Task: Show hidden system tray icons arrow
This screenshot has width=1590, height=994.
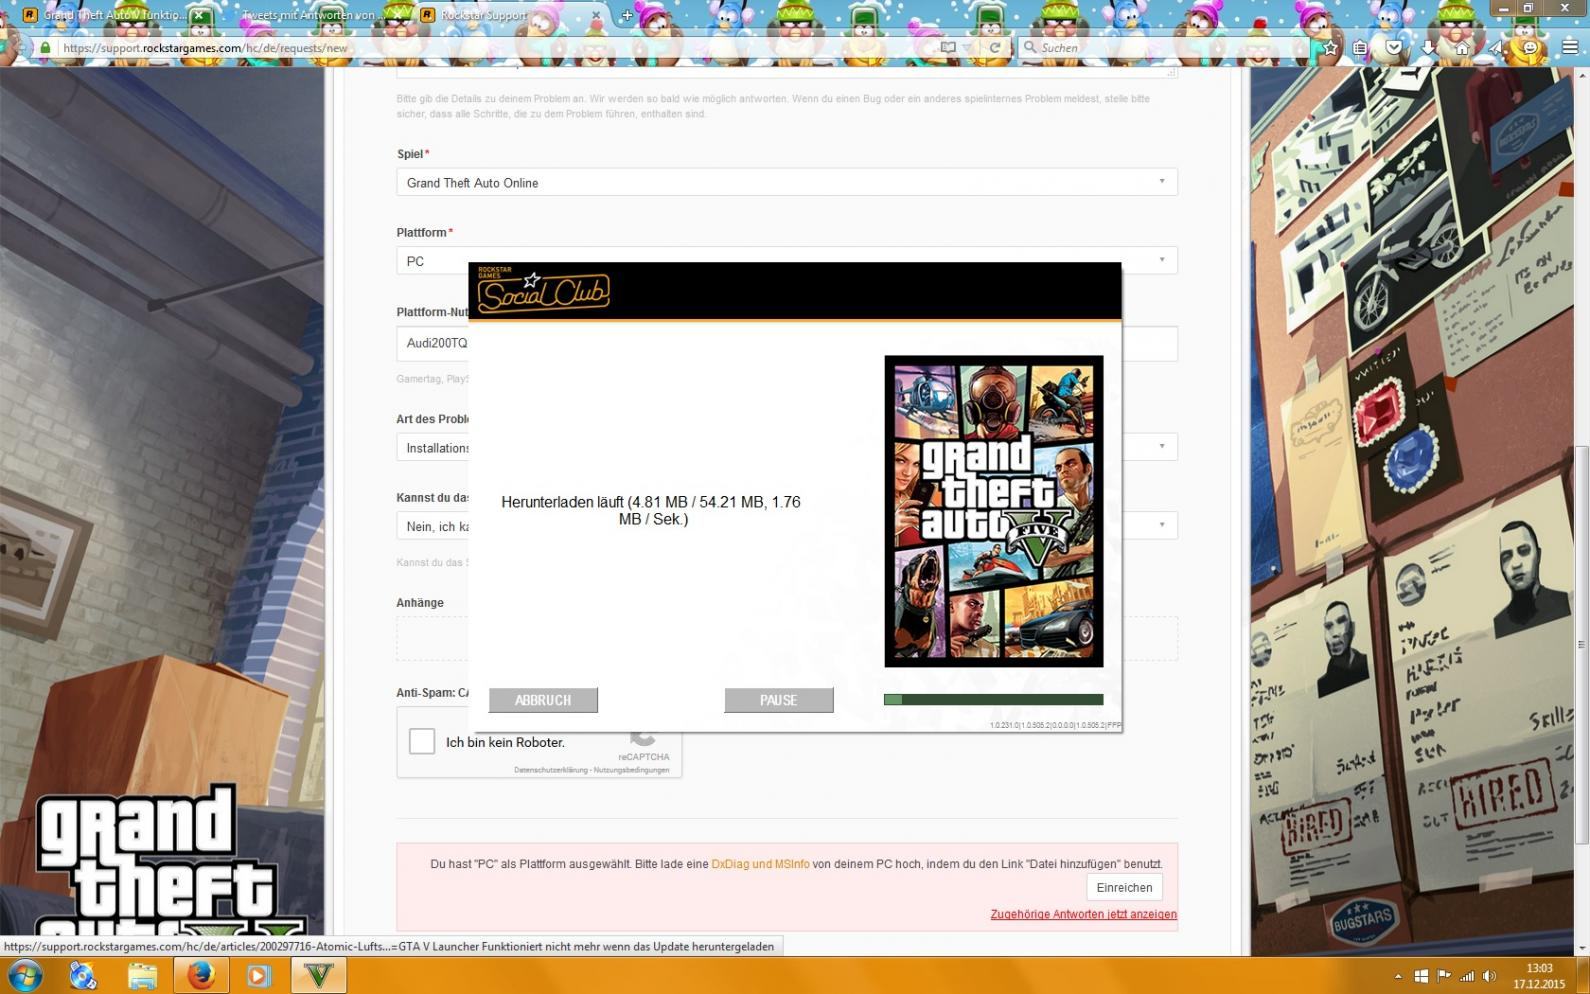Action: pos(1397,976)
